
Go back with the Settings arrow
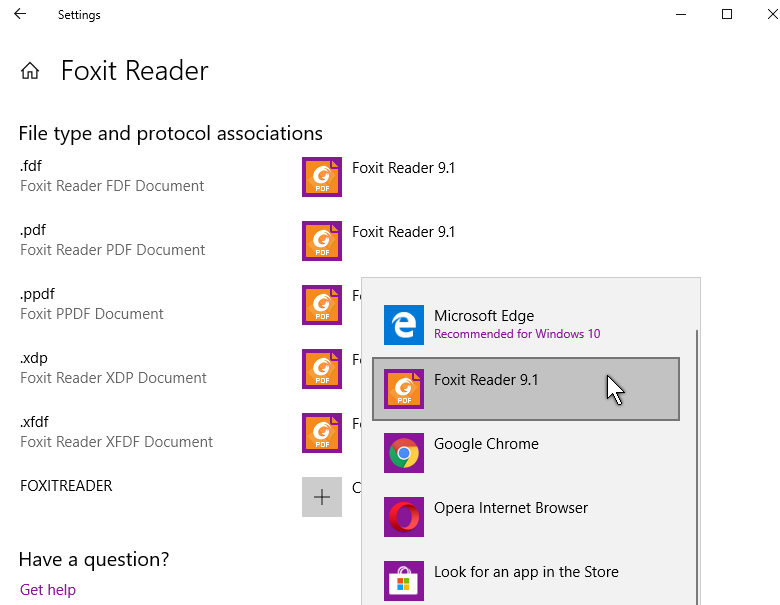[20, 14]
